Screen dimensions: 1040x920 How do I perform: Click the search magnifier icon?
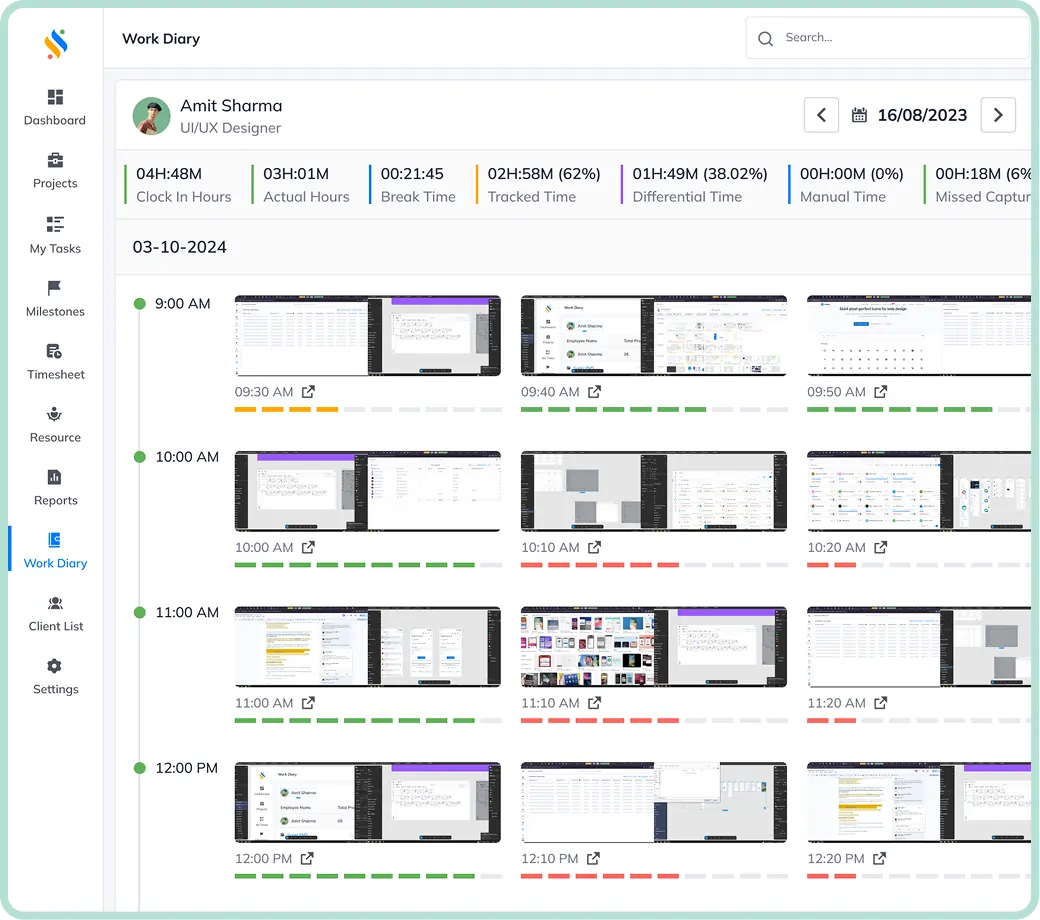pos(765,38)
